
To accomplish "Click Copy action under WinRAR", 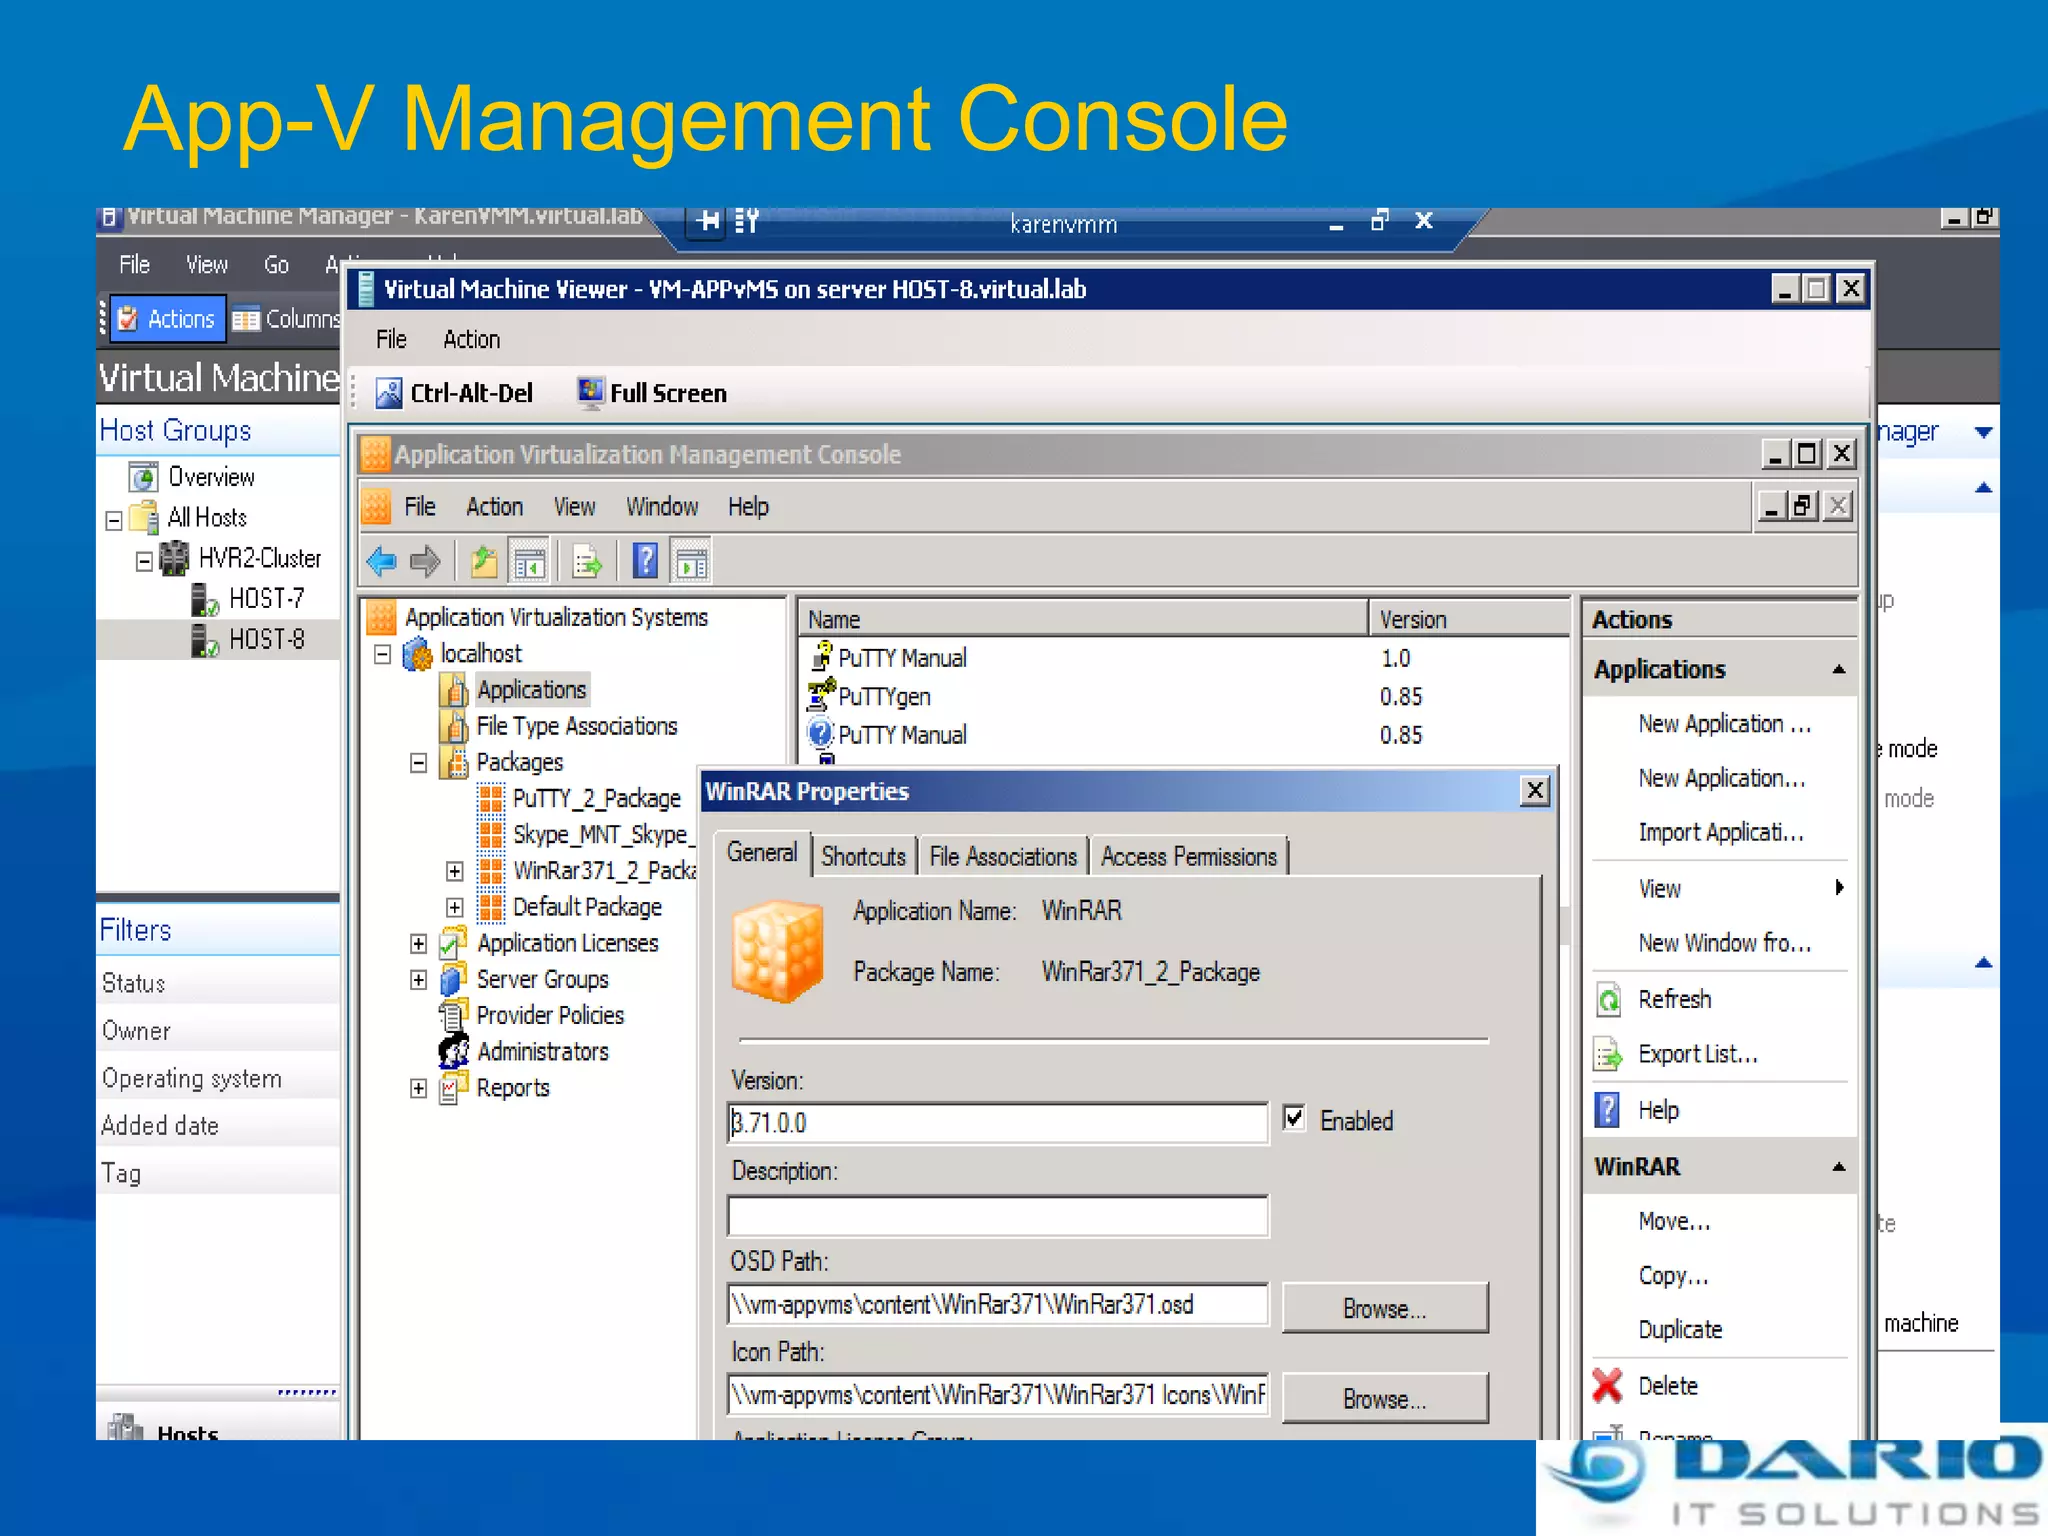I will pyautogui.click(x=1674, y=1276).
